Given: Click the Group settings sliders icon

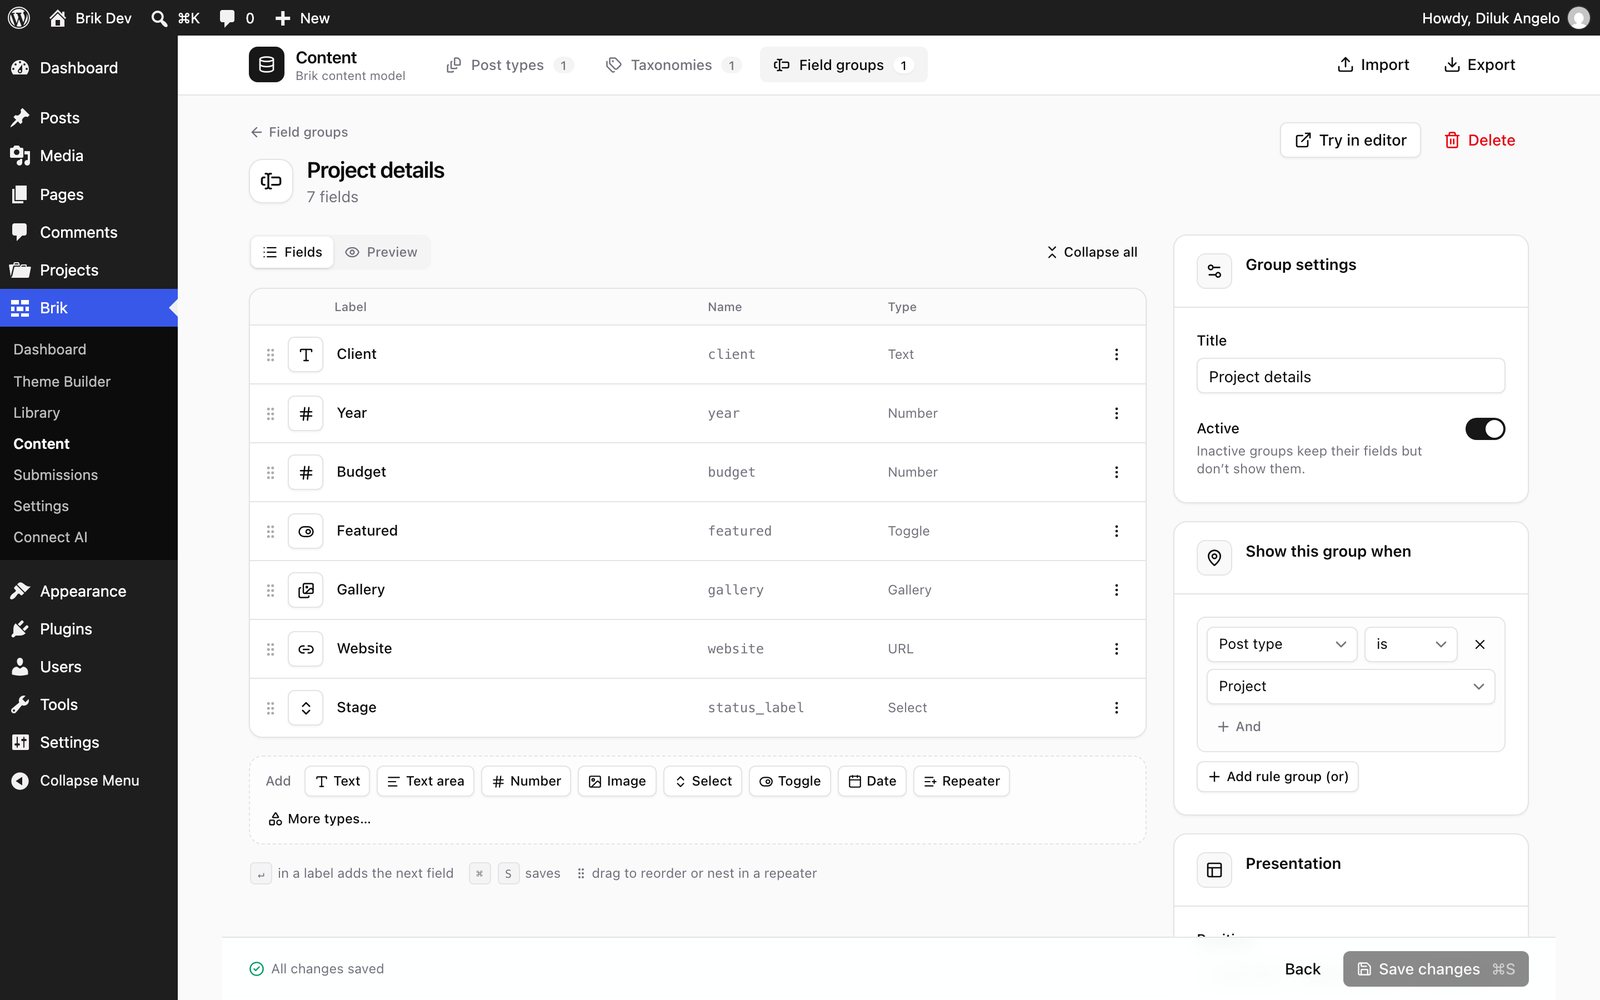Looking at the screenshot, I should (x=1214, y=271).
